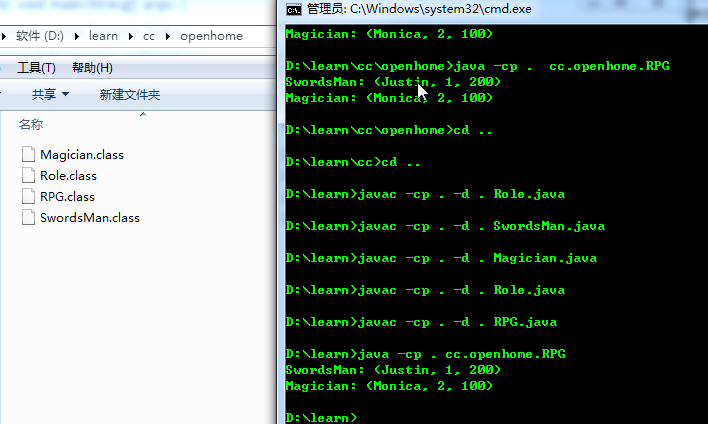Expand the arrow after learn breadcrumb
The width and height of the screenshot is (708, 424).
pos(131,36)
